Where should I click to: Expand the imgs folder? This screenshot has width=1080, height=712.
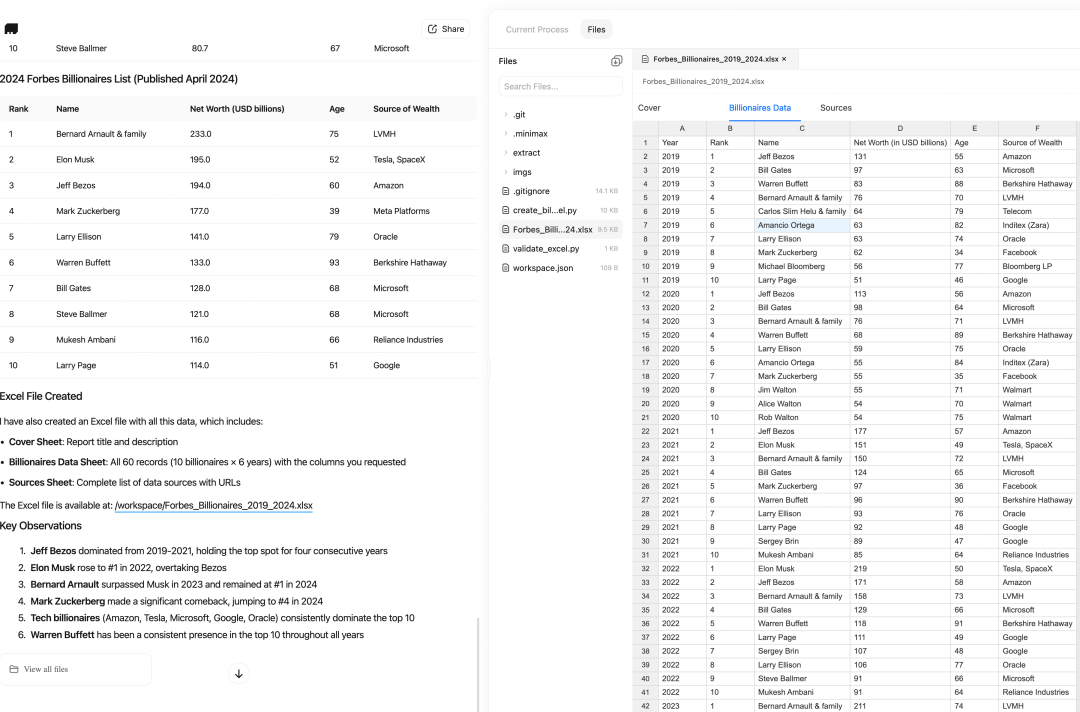(522, 172)
